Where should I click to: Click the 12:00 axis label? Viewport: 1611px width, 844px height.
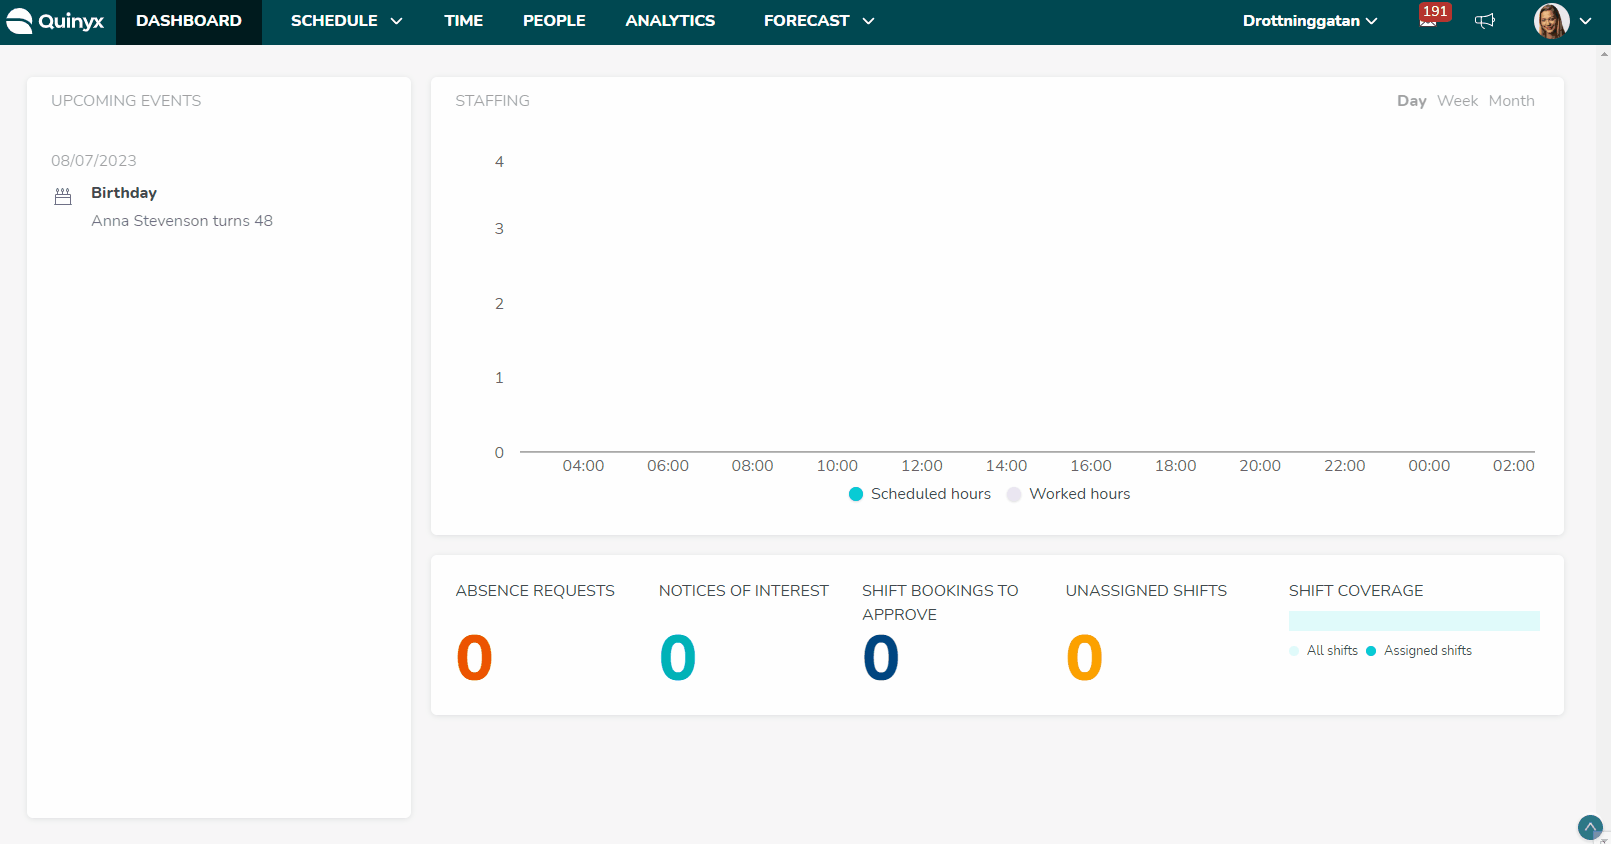[x=922, y=466]
